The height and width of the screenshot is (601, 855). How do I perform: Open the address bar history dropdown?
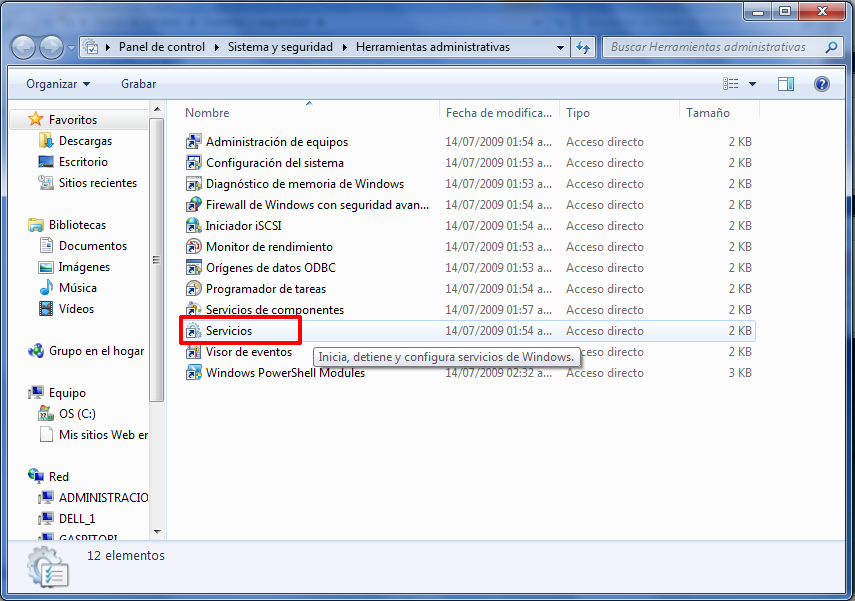click(560, 47)
